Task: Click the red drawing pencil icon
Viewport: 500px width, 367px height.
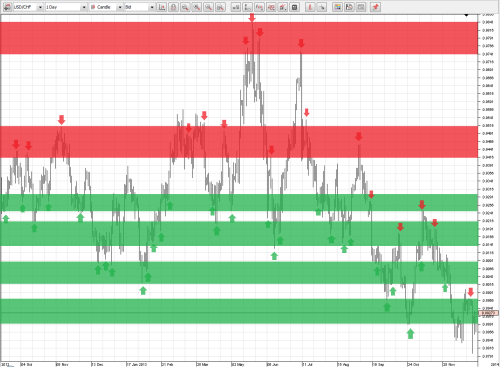Action: (310, 7)
